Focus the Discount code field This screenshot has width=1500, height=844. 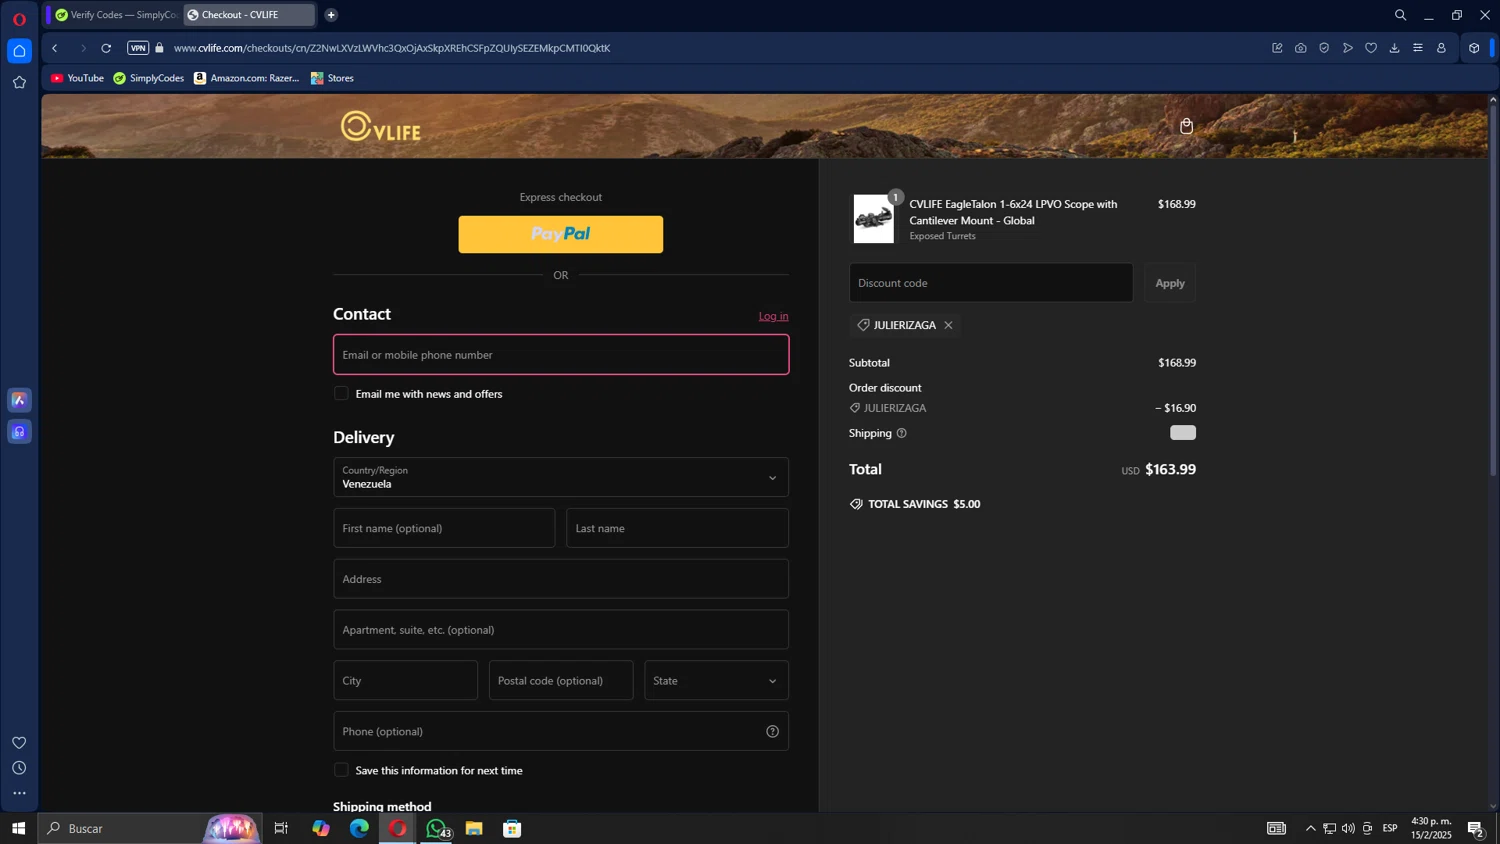[x=991, y=283]
